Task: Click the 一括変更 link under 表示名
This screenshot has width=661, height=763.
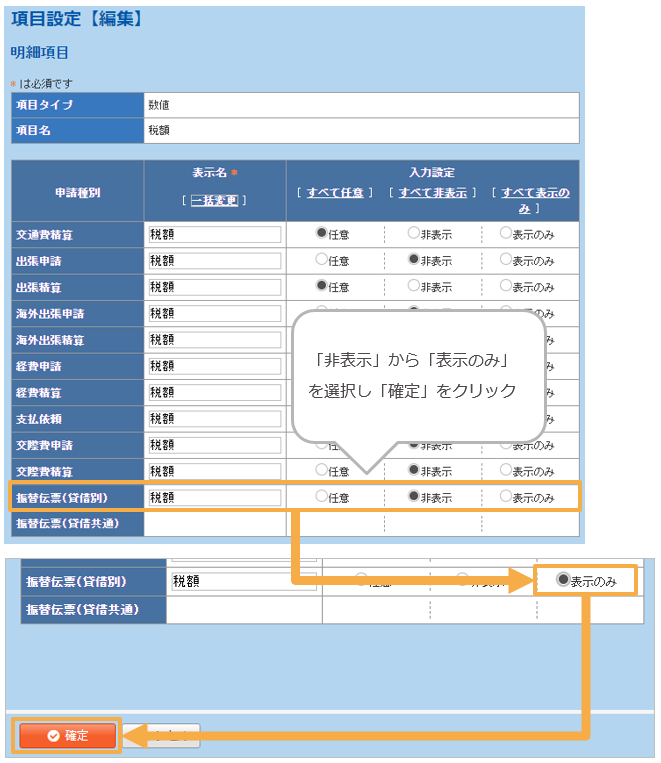Action: 214,200
